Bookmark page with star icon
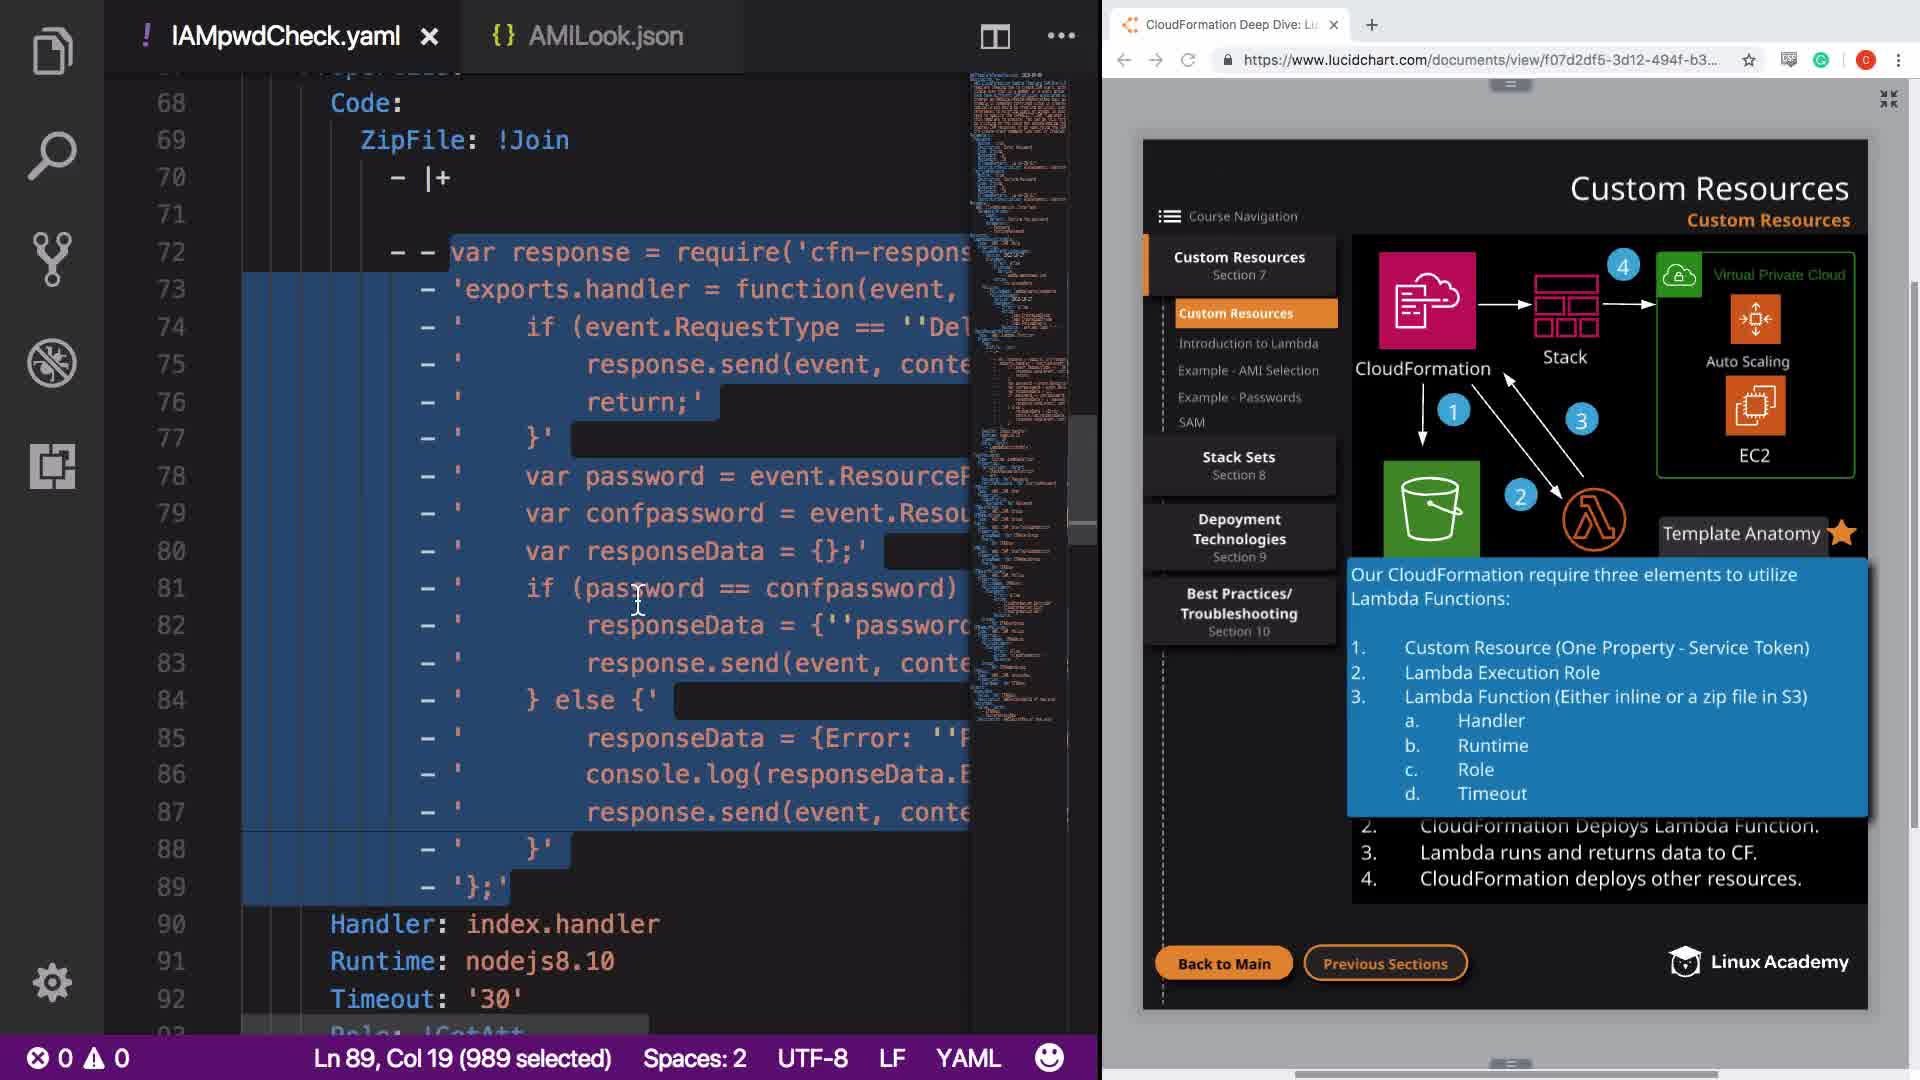Image resolution: width=1920 pixels, height=1080 pixels. pos(1748,60)
